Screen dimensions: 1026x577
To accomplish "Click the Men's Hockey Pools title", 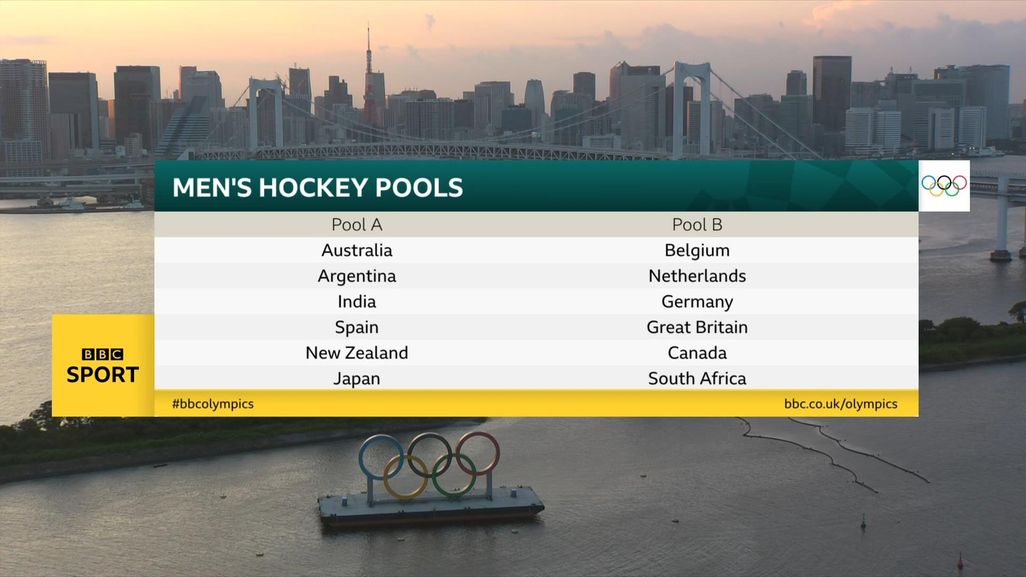I will 318,188.
